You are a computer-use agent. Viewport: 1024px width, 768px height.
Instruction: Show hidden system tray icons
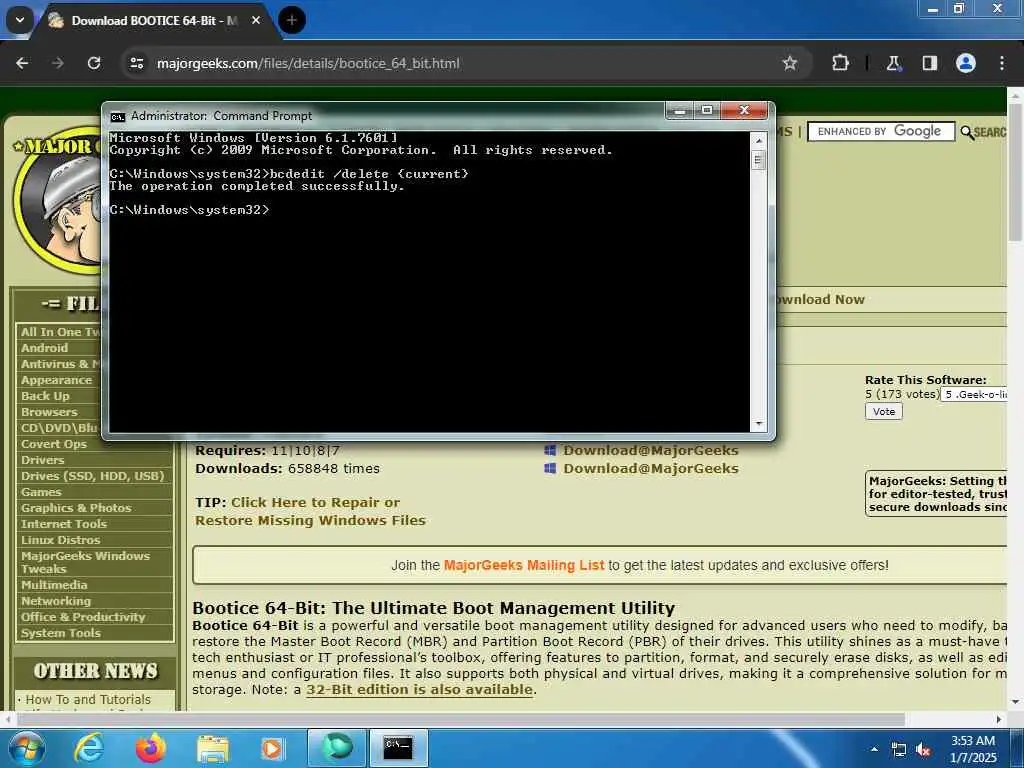874,749
